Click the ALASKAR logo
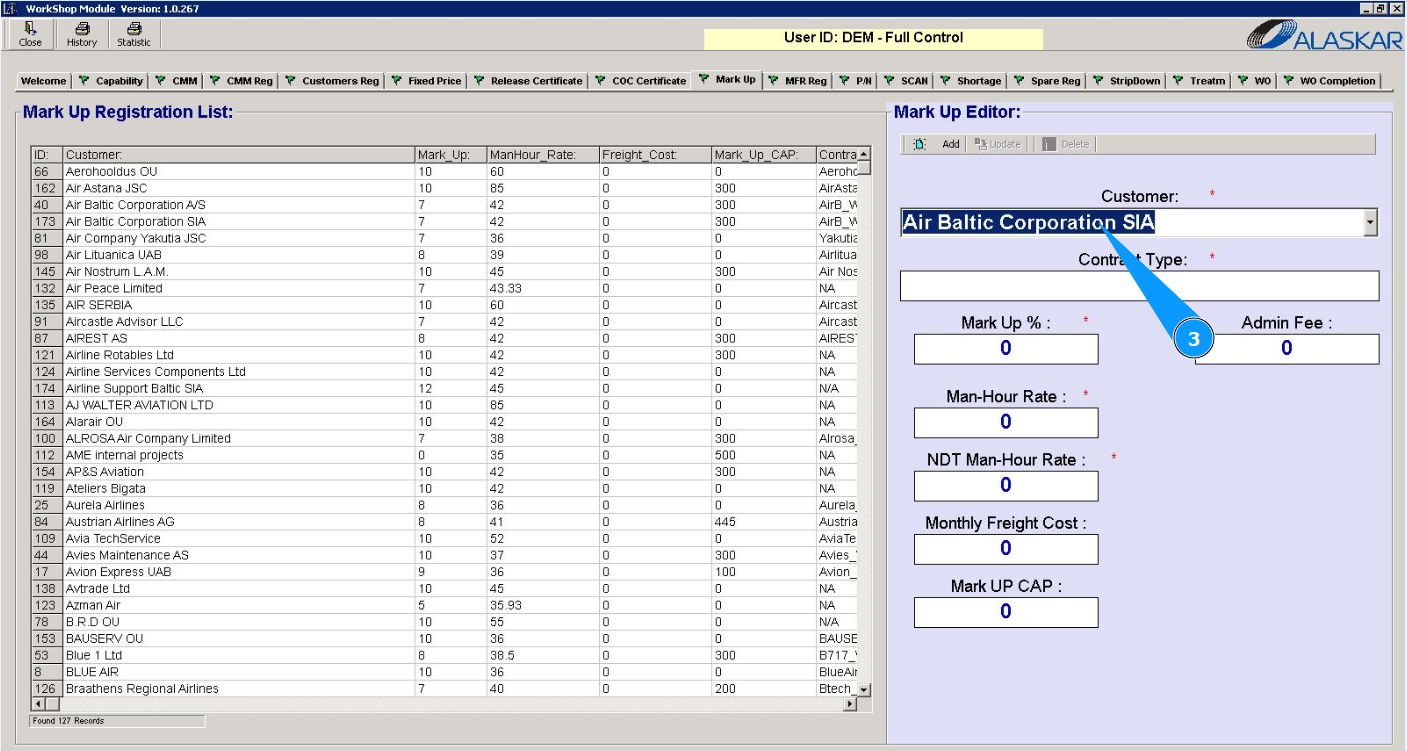Viewport: 1407px width, 751px height. pos(1322,36)
